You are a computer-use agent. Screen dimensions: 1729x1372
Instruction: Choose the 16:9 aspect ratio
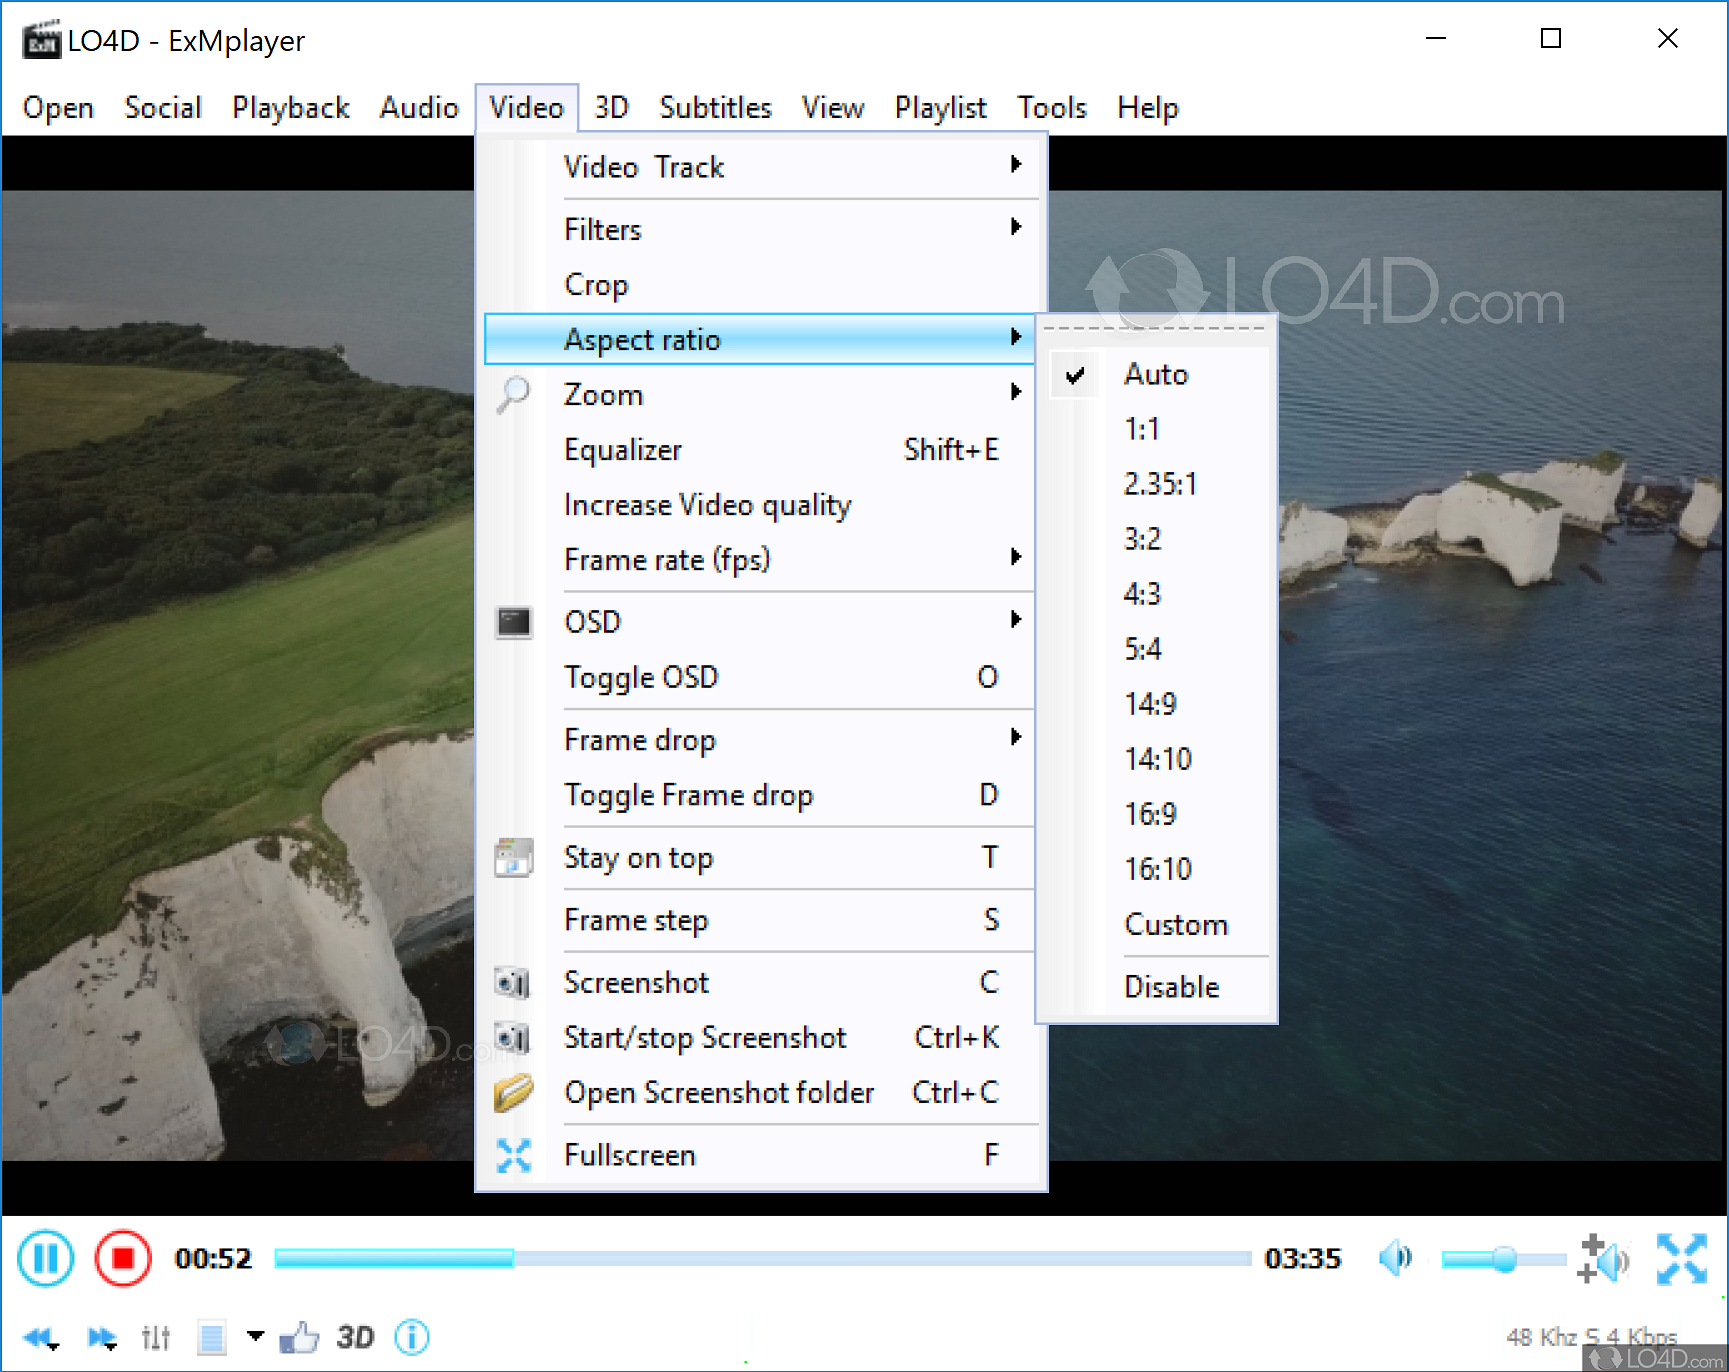click(1150, 814)
